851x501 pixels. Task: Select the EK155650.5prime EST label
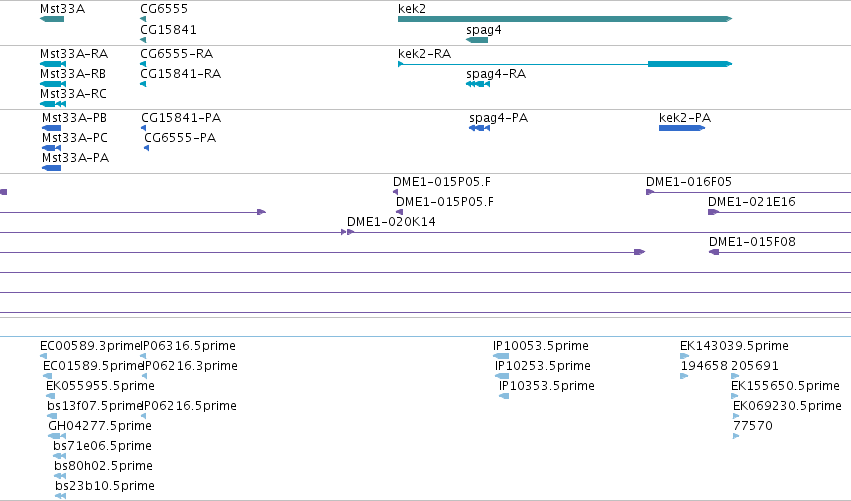(785, 386)
